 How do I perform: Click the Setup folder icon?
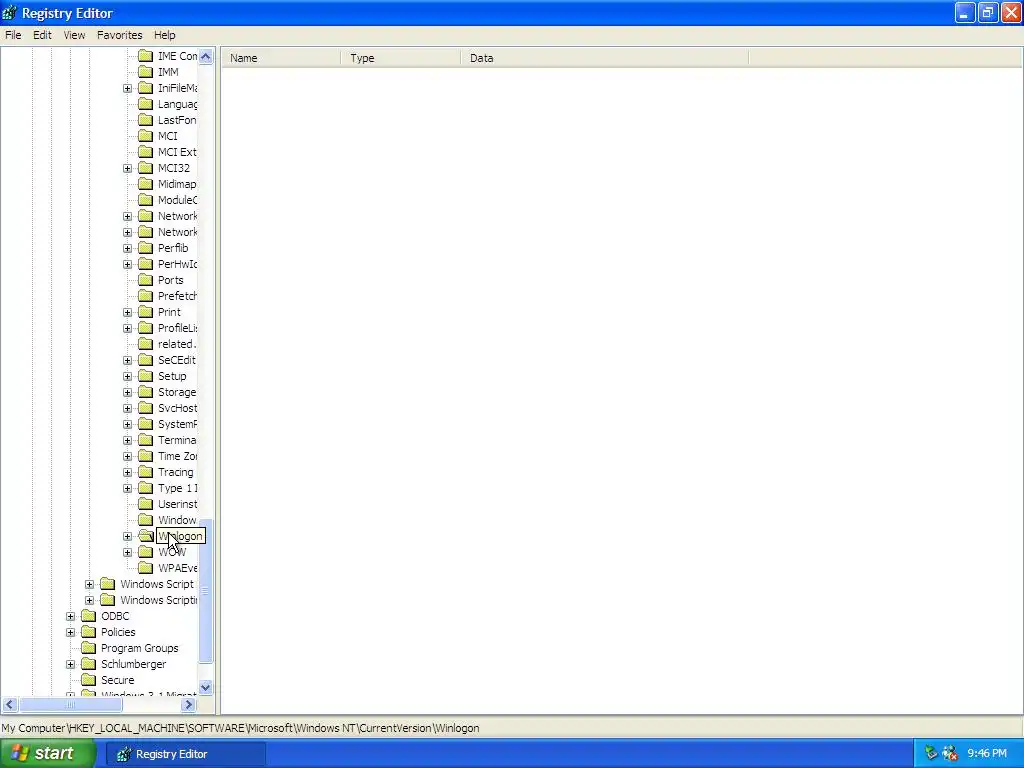click(x=146, y=376)
